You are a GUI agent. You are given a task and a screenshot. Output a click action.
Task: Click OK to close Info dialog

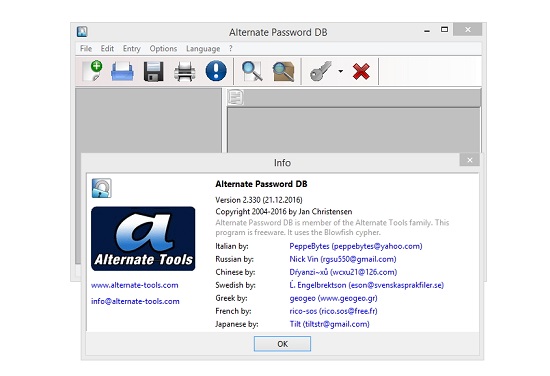(x=282, y=344)
